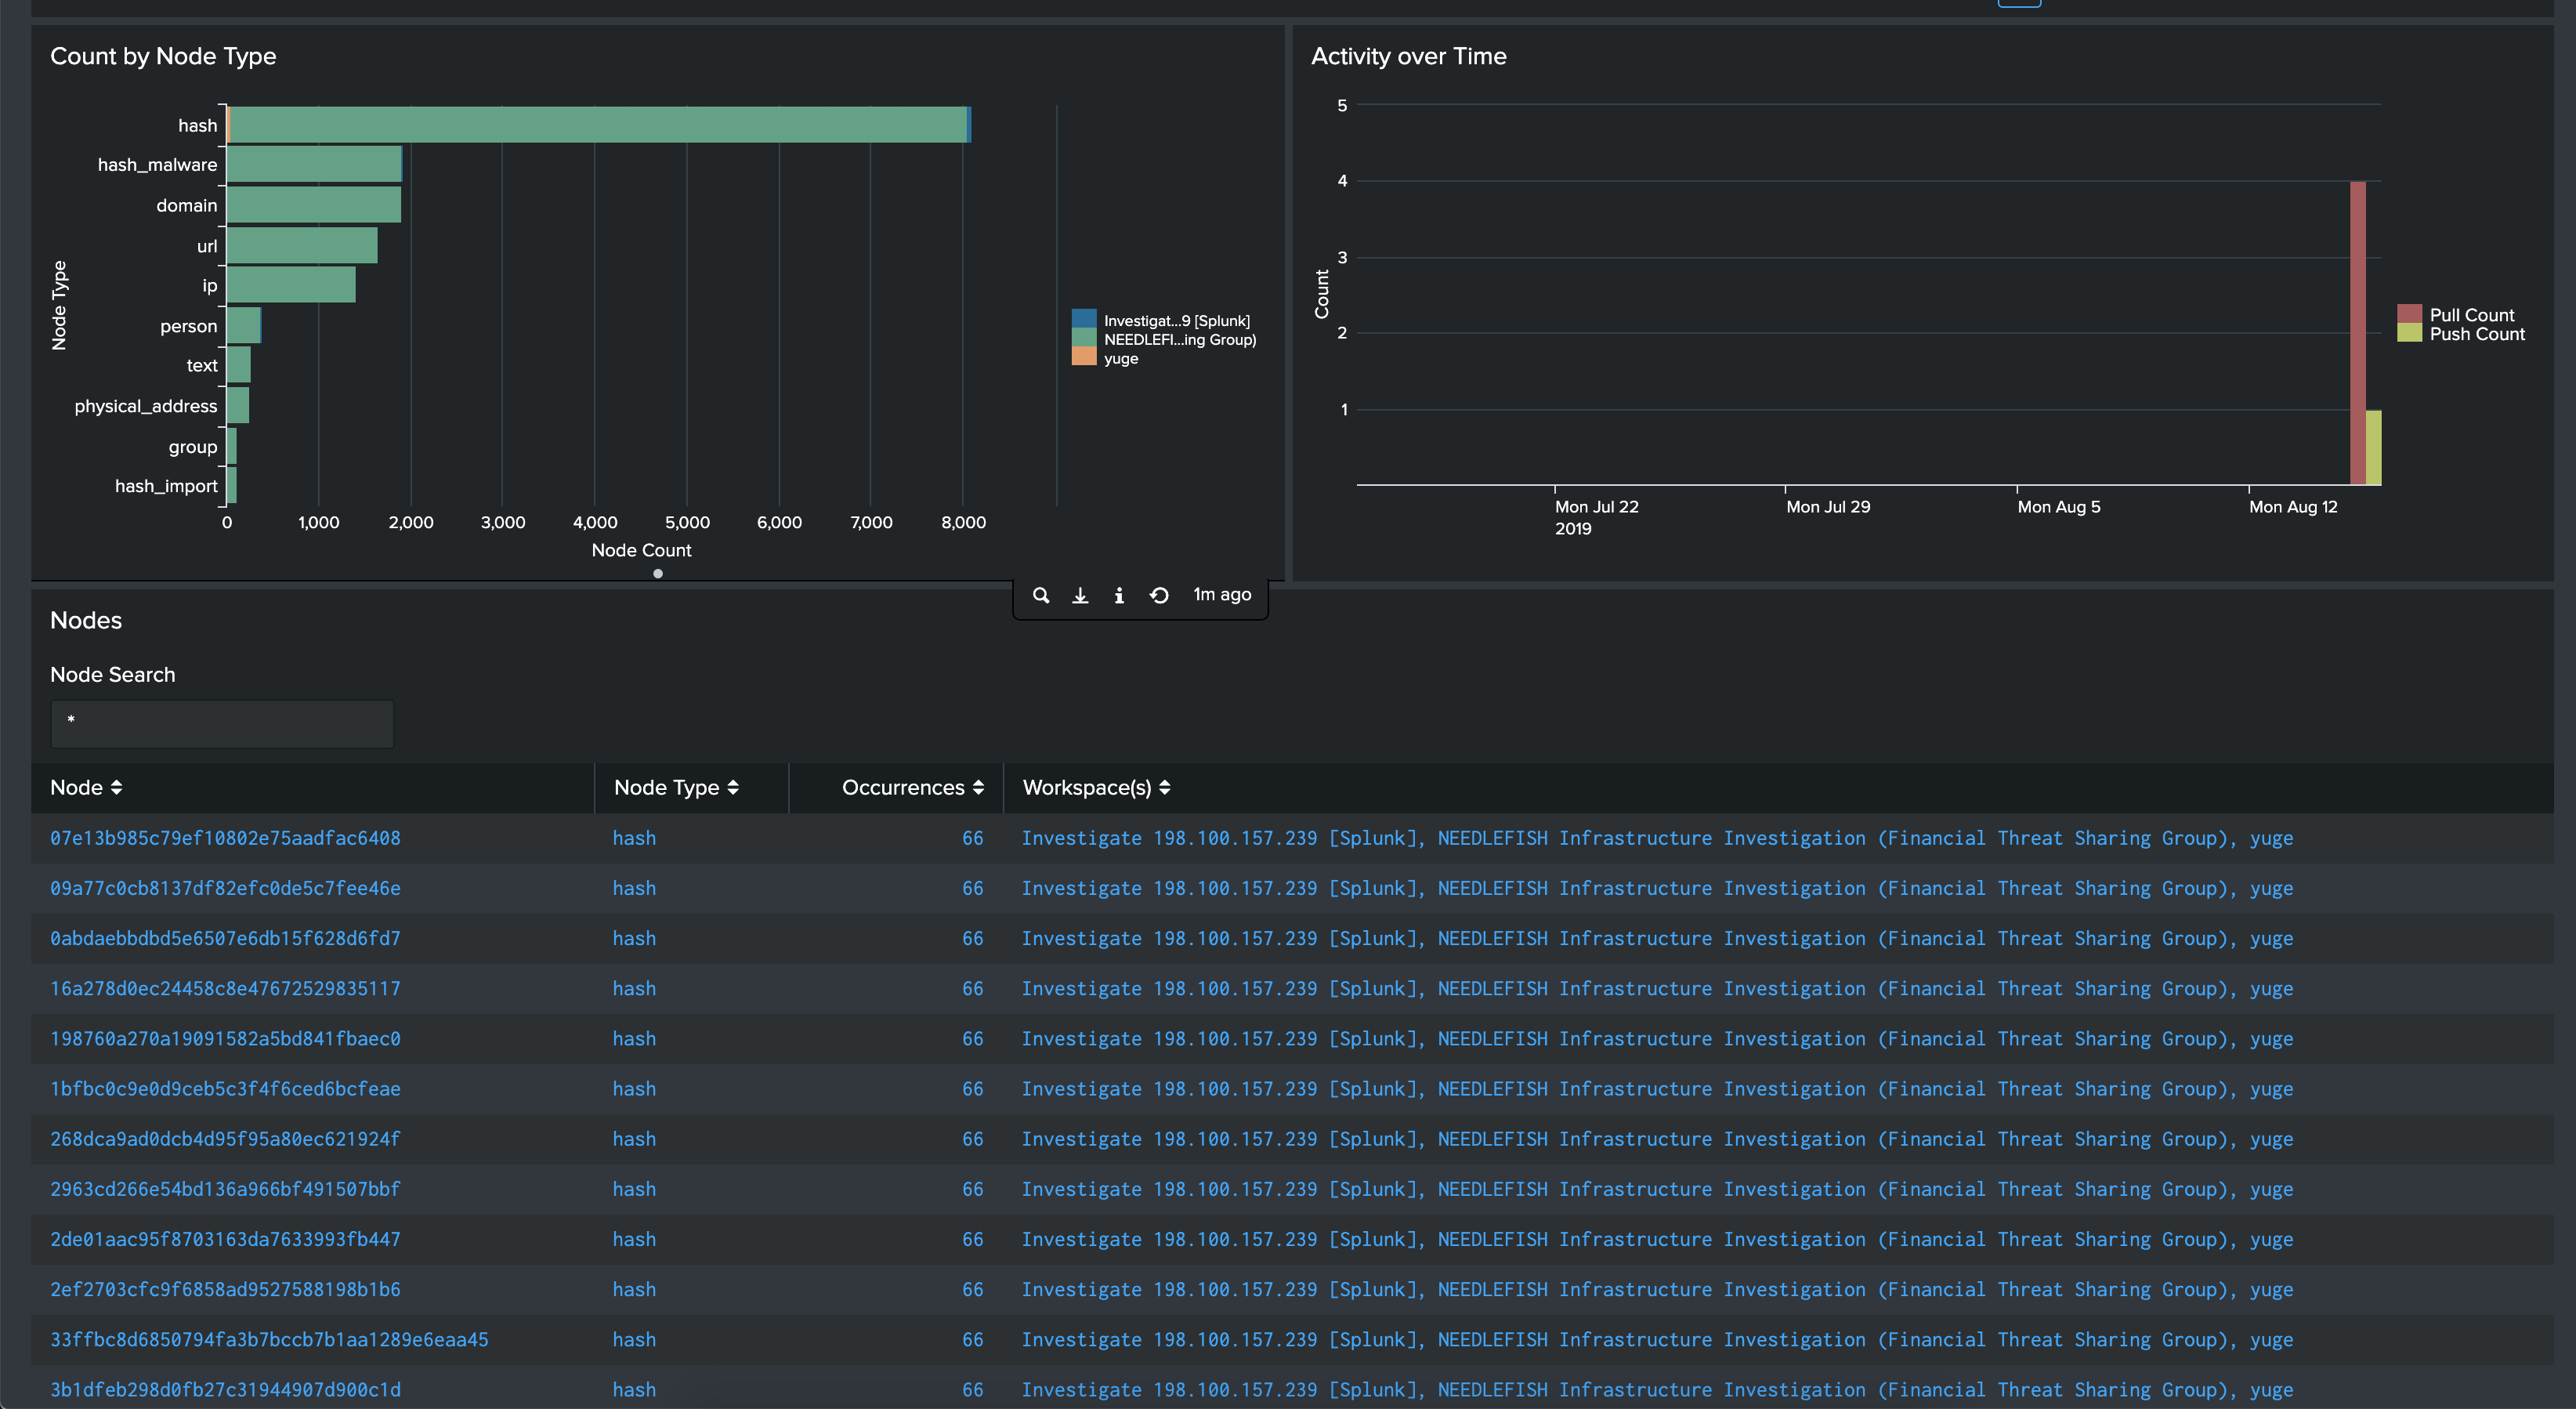The width and height of the screenshot is (2576, 1409).
Task: Open node 1bfbc0c9e0d9ceb5c3f4f6ced6bcfeae
Action: (225, 1089)
